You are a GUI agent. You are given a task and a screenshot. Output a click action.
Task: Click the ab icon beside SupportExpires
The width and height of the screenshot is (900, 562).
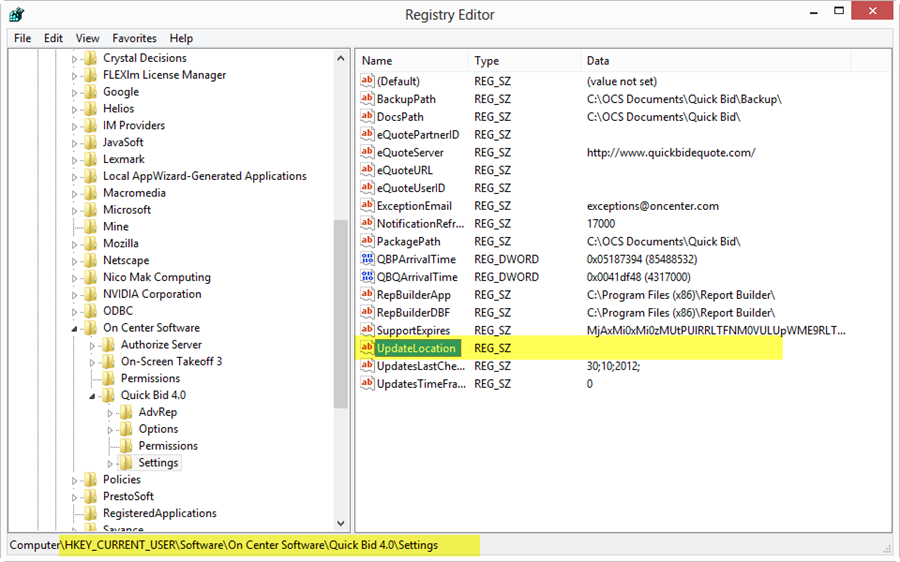[367, 330]
